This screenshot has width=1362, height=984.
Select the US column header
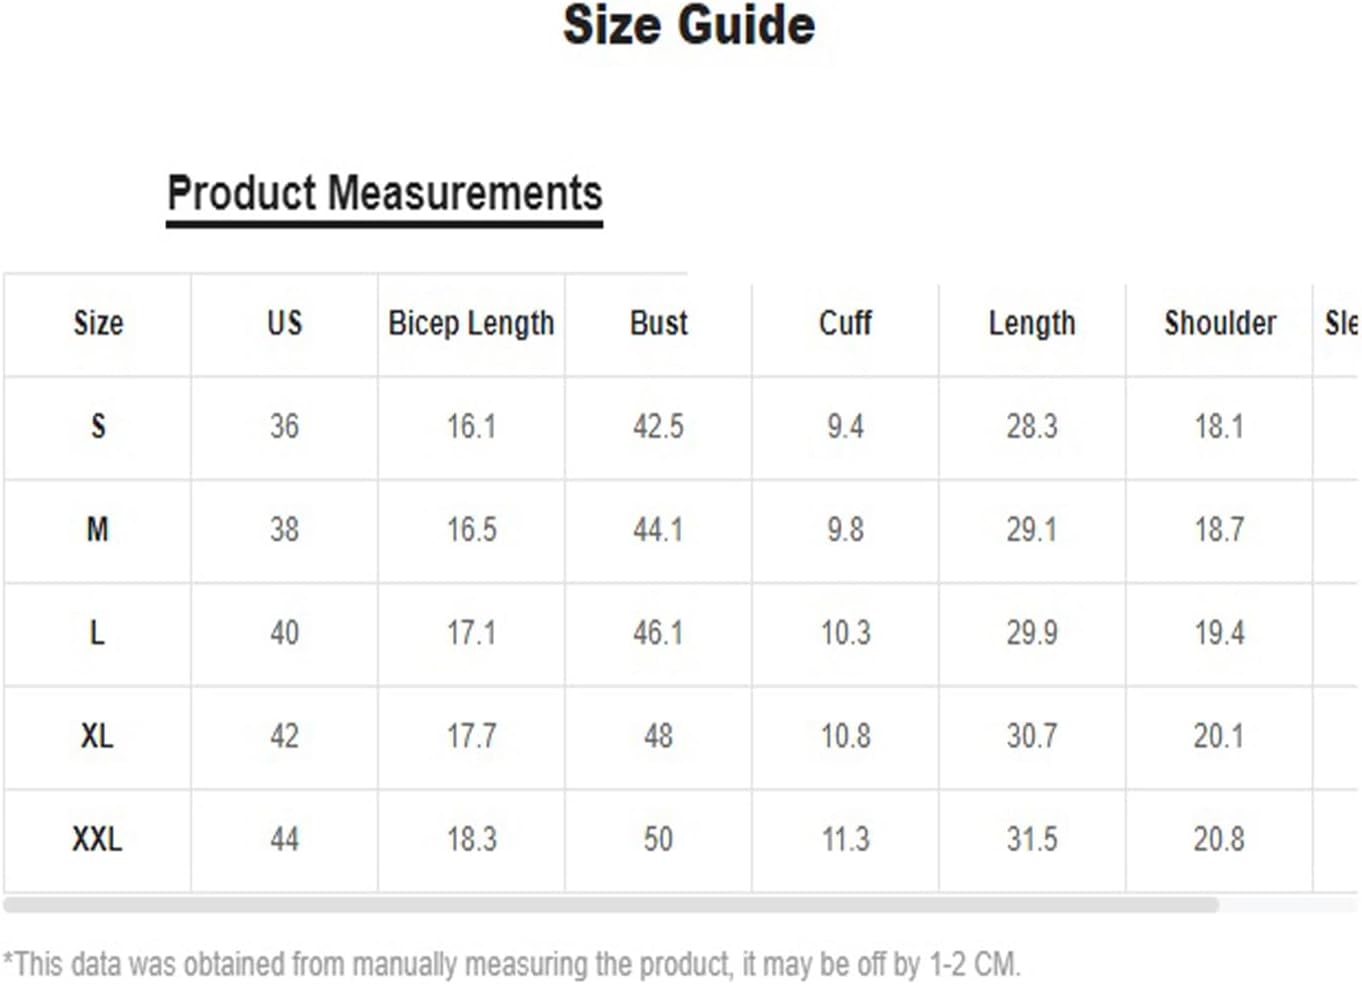284,323
